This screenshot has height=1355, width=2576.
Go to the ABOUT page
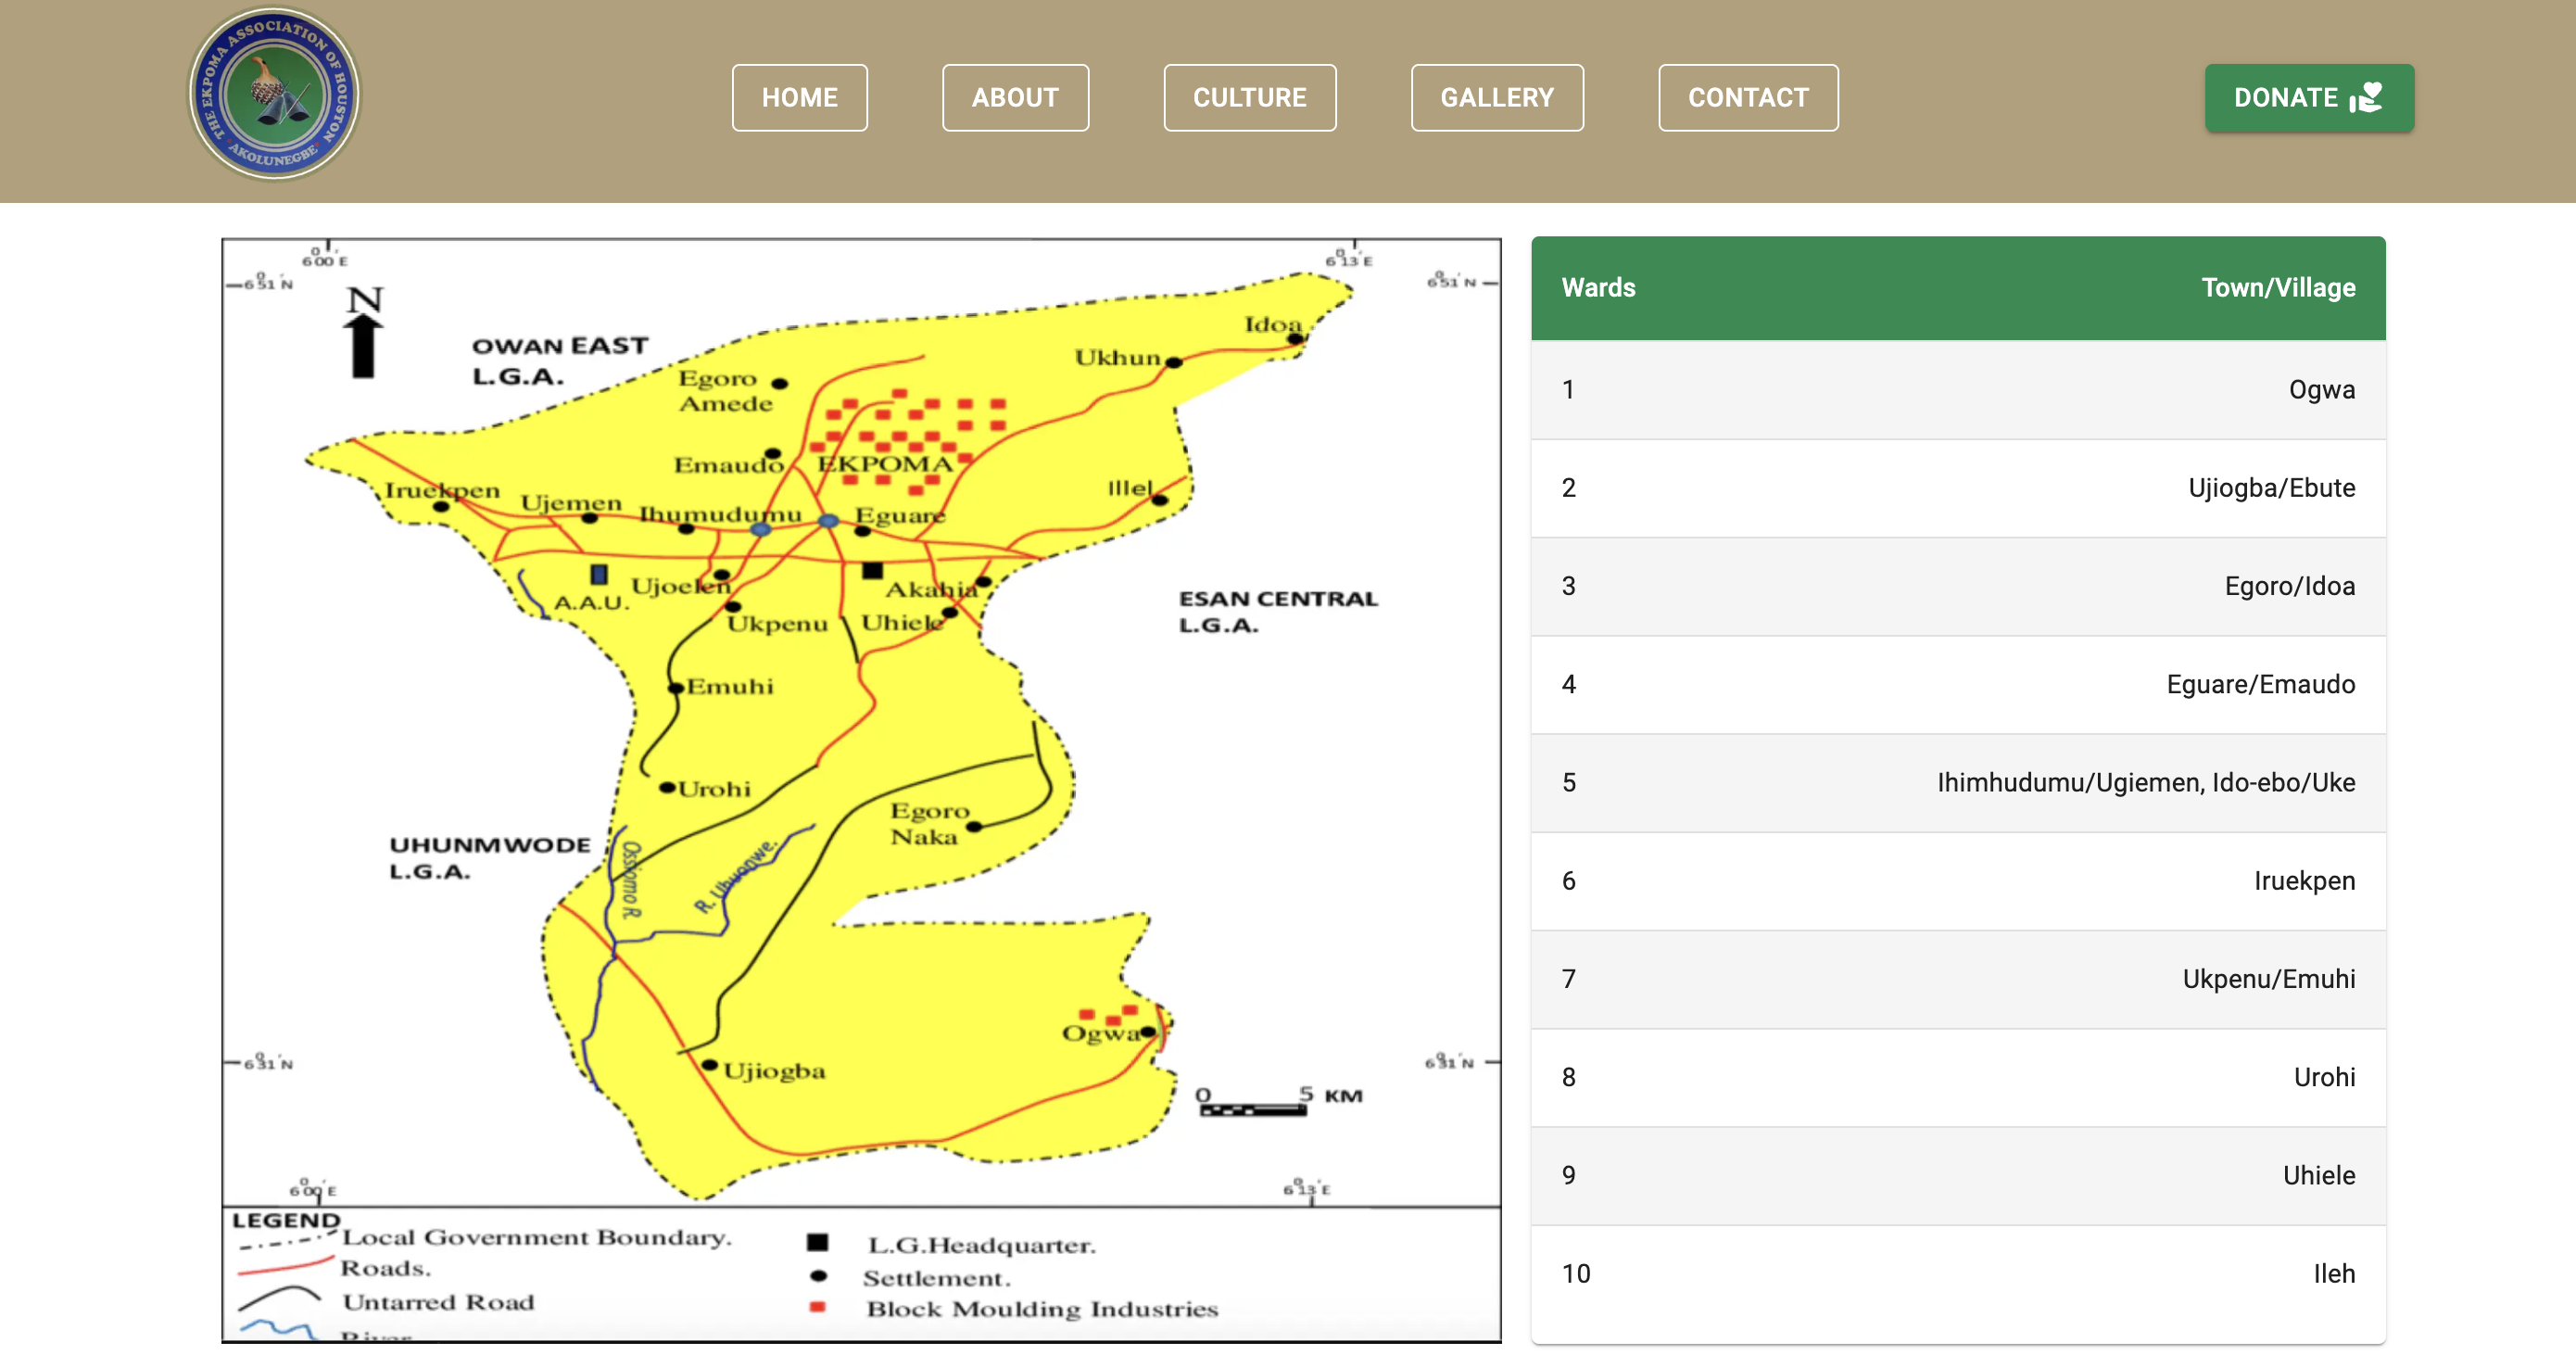(1014, 98)
